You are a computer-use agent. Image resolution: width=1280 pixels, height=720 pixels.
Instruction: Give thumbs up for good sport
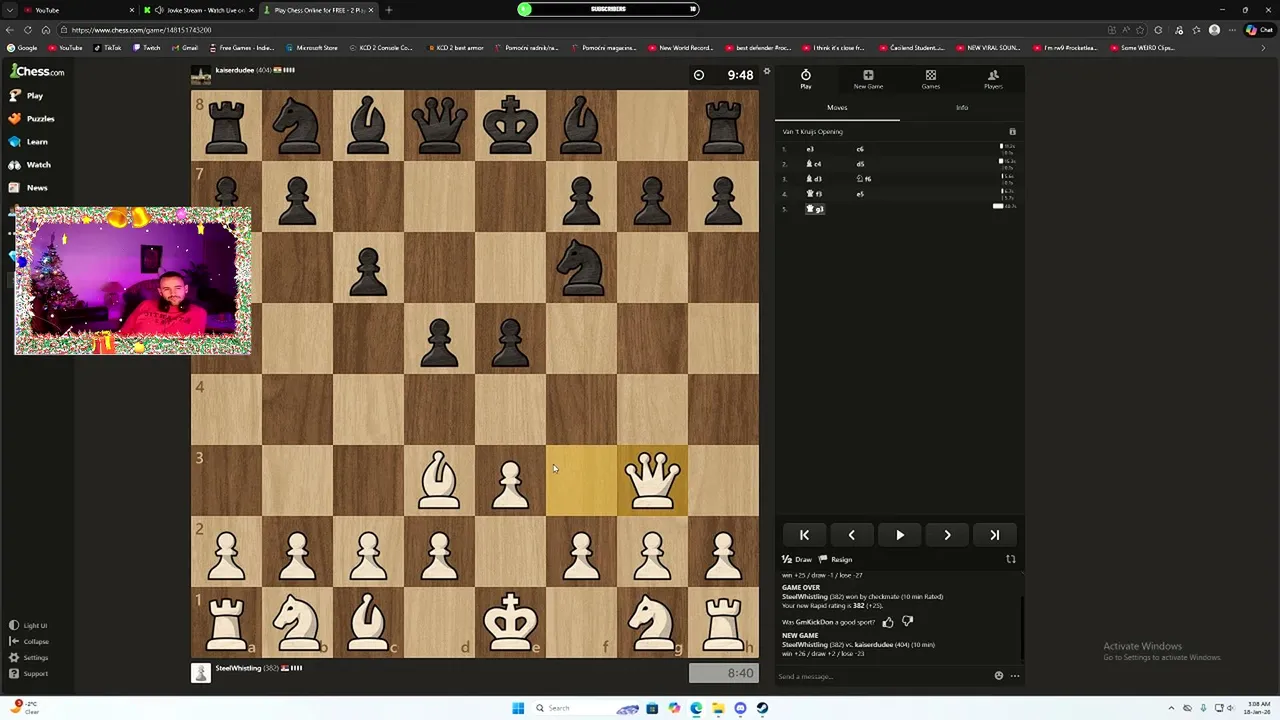click(x=888, y=622)
